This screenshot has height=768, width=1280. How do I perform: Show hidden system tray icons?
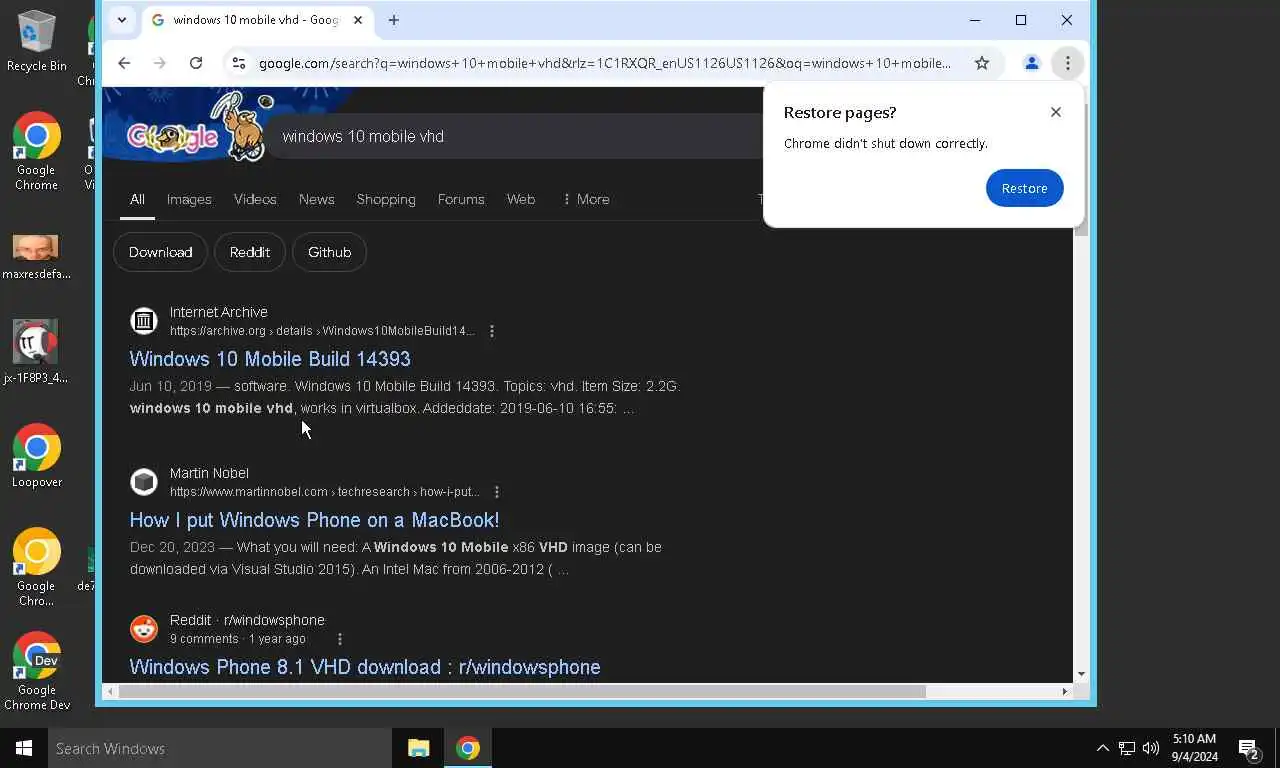point(1103,748)
